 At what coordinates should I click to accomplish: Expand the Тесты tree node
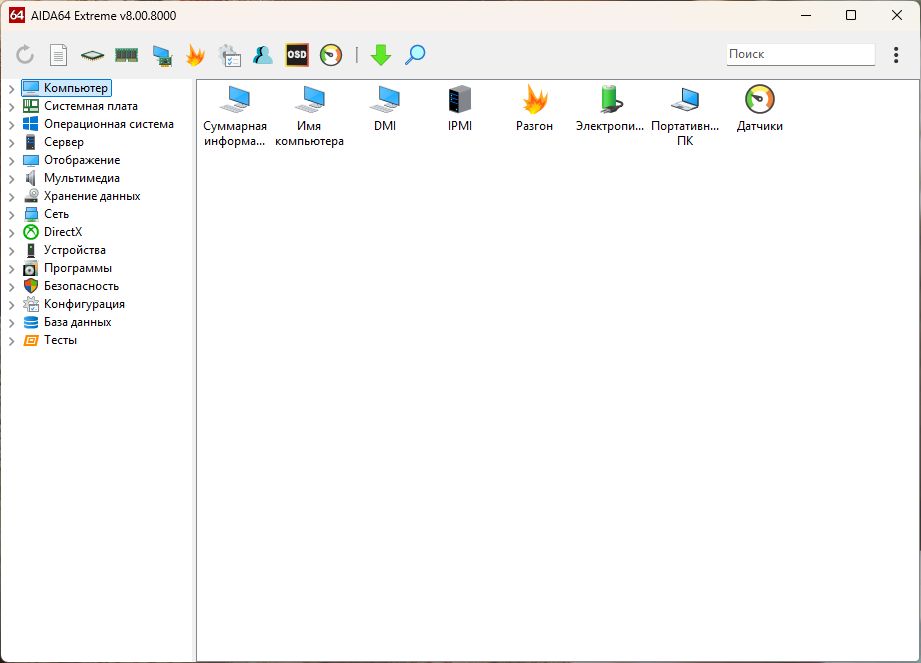[x=11, y=341]
